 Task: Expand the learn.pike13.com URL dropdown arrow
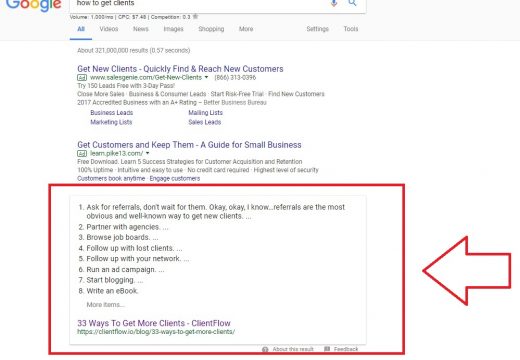(x=147, y=153)
